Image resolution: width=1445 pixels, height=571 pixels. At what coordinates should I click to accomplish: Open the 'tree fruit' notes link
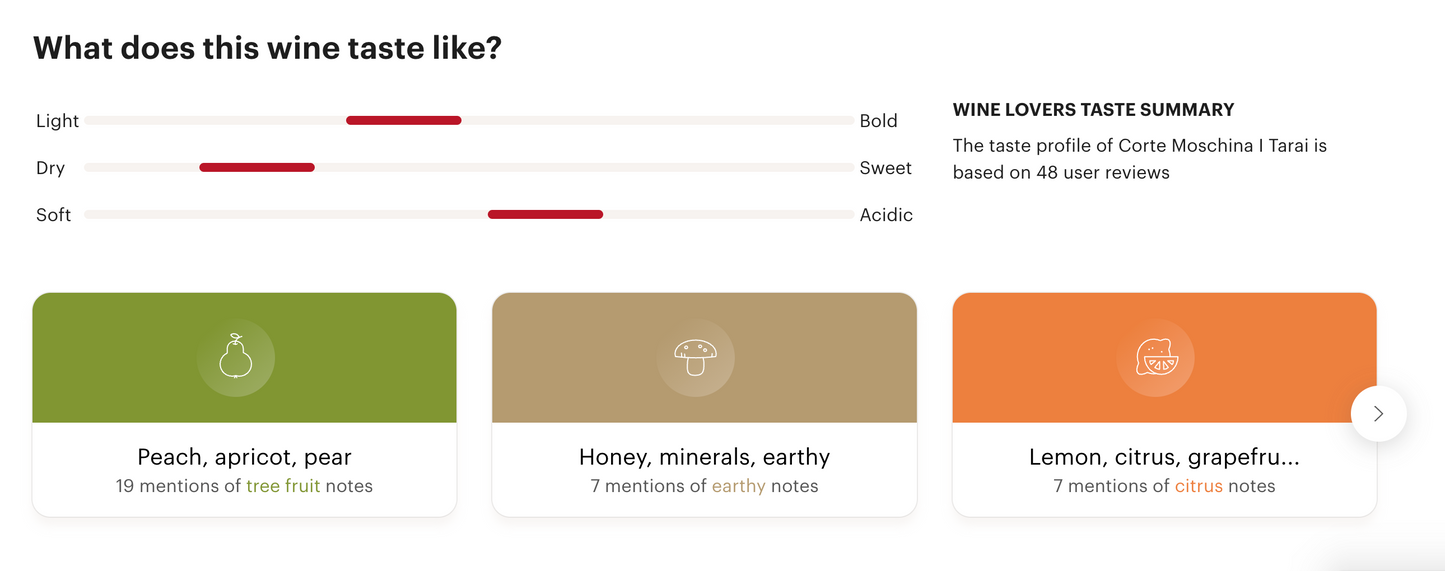click(x=283, y=486)
